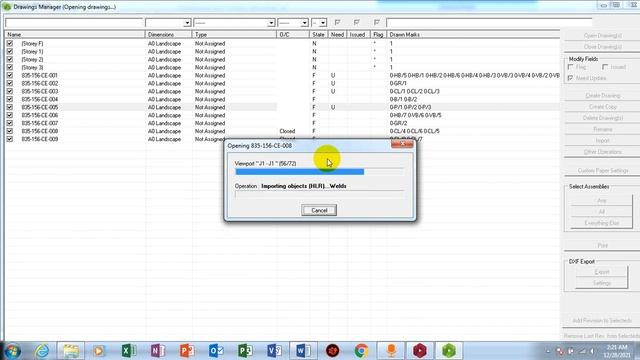Open OneNote from the taskbar
The height and width of the screenshot is (360, 640).
click(158, 351)
